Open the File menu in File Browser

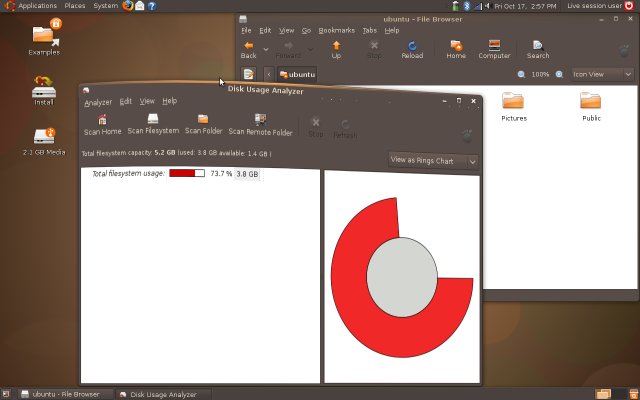pyautogui.click(x=246, y=31)
